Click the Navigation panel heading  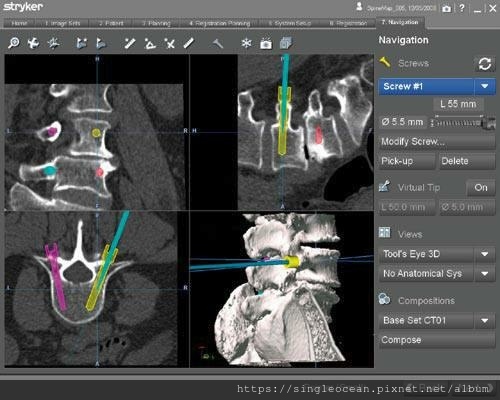(x=403, y=40)
